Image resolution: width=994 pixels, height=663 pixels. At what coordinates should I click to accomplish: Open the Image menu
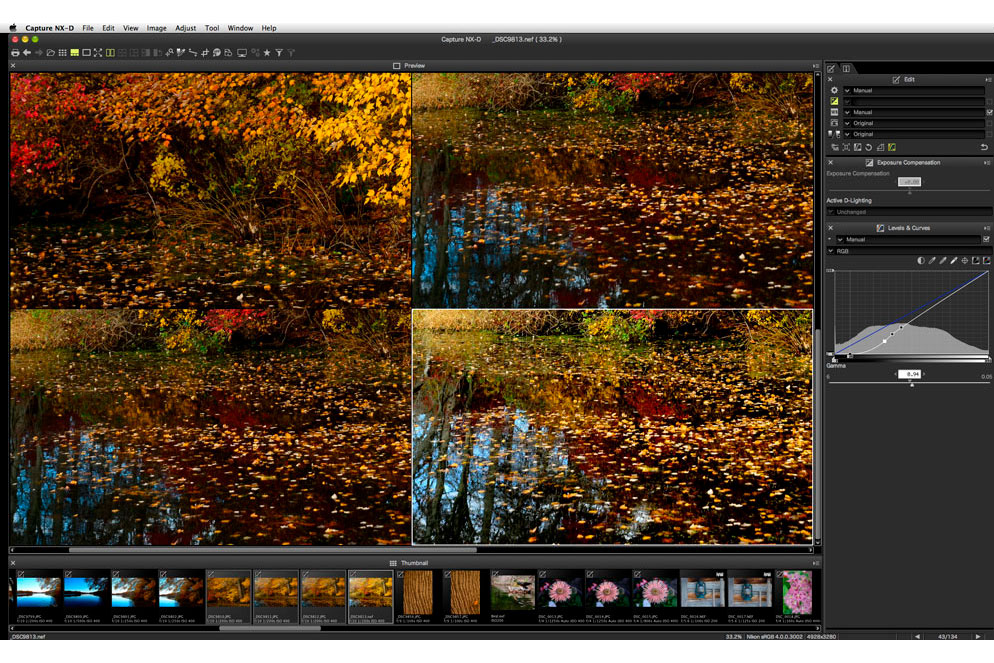pyautogui.click(x=156, y=28)
